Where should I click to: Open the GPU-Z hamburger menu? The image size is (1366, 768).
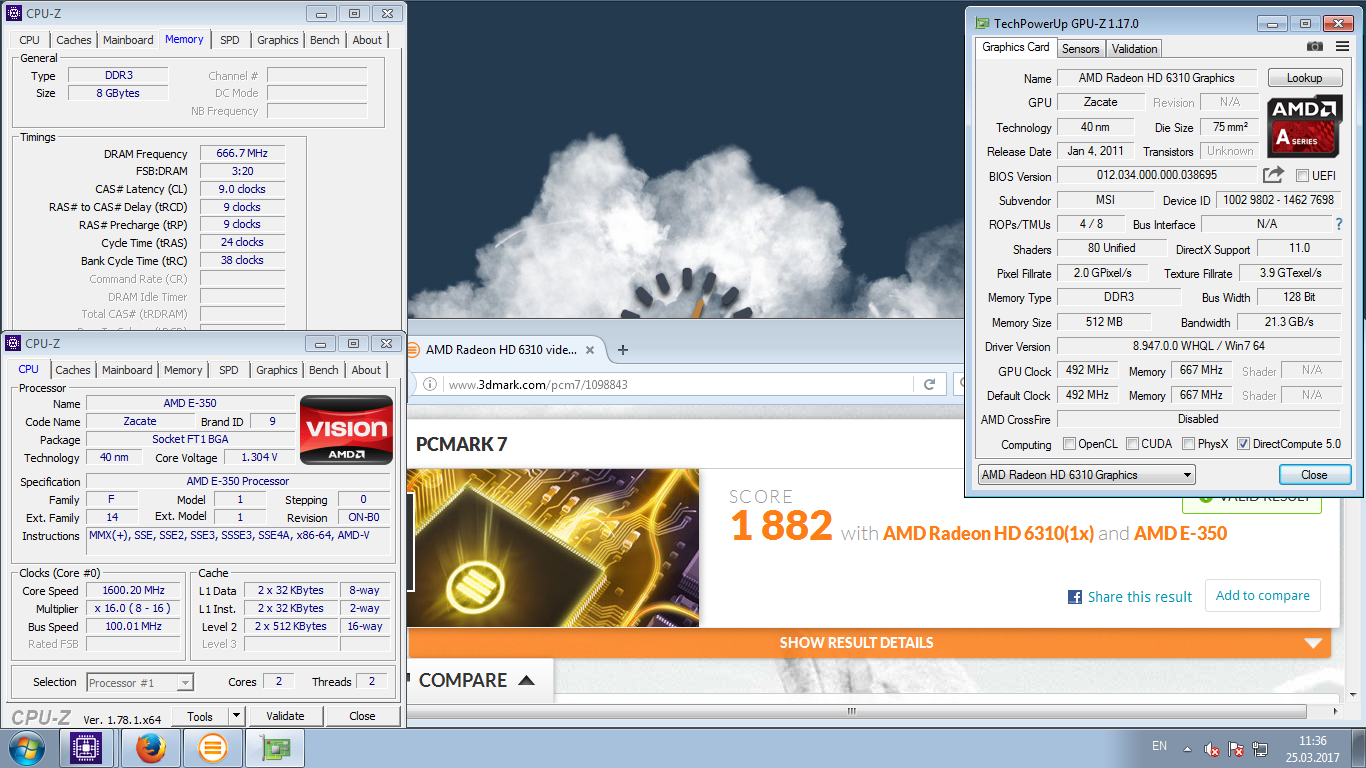pyautogui.click(x=1342, y=47)
